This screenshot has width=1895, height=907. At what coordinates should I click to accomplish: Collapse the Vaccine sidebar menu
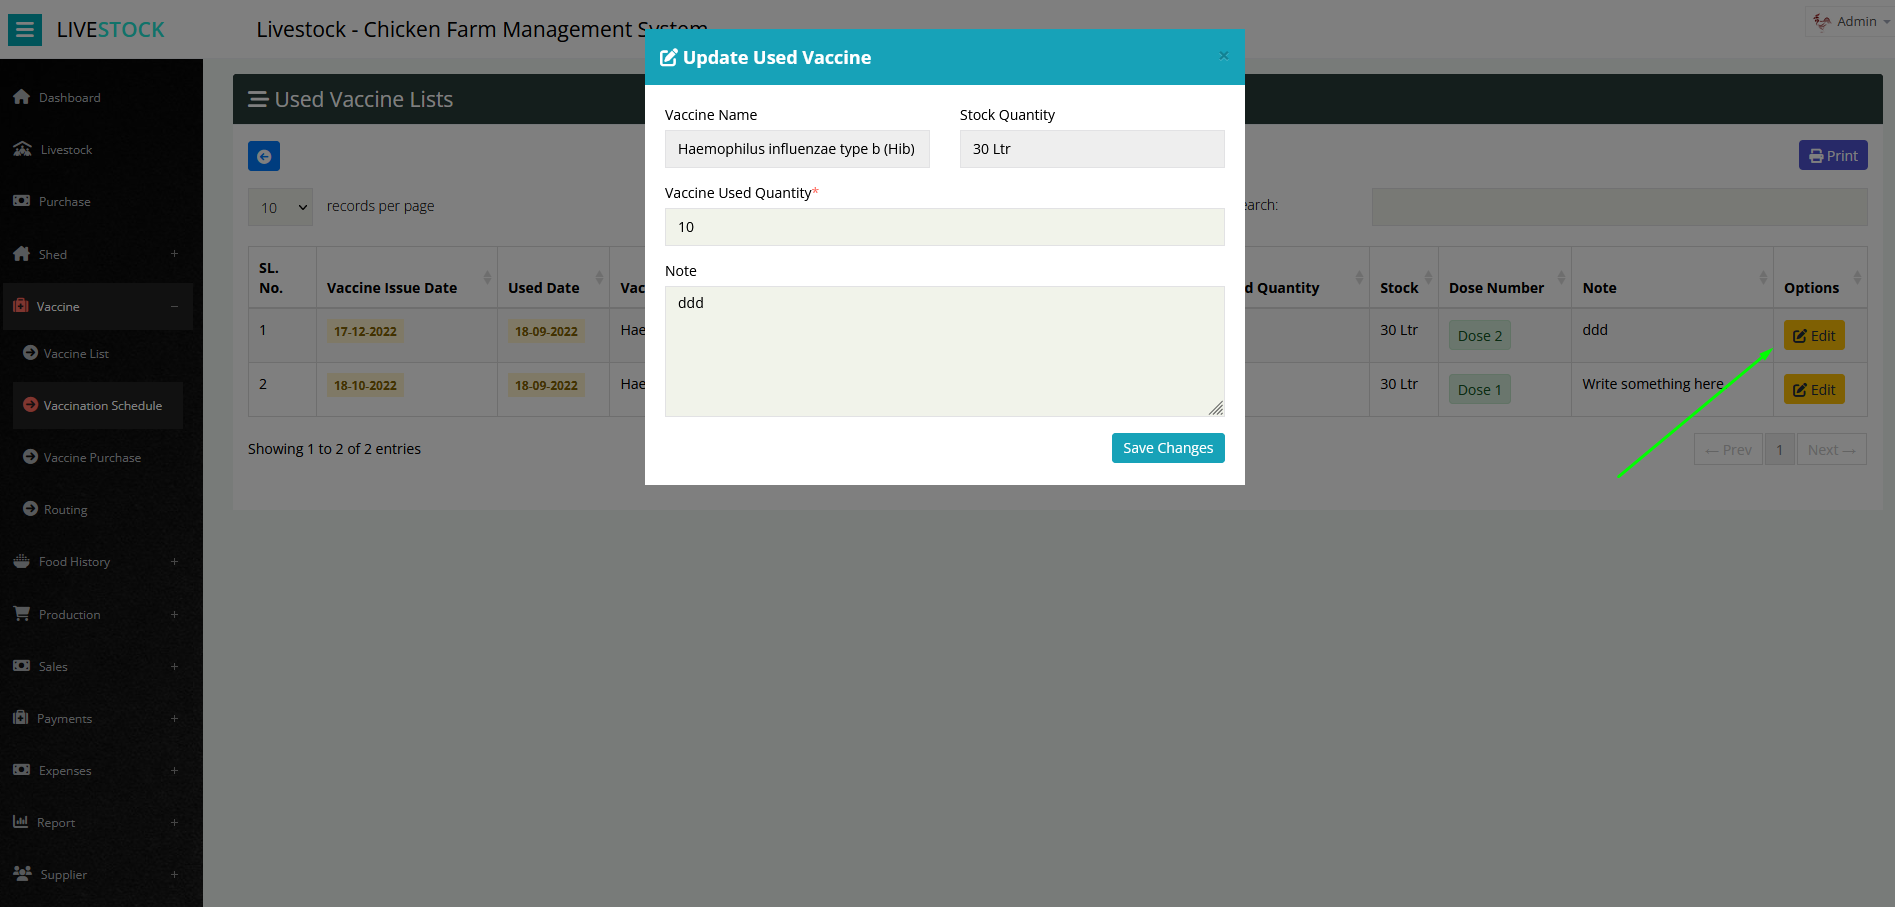coord(174,306)
